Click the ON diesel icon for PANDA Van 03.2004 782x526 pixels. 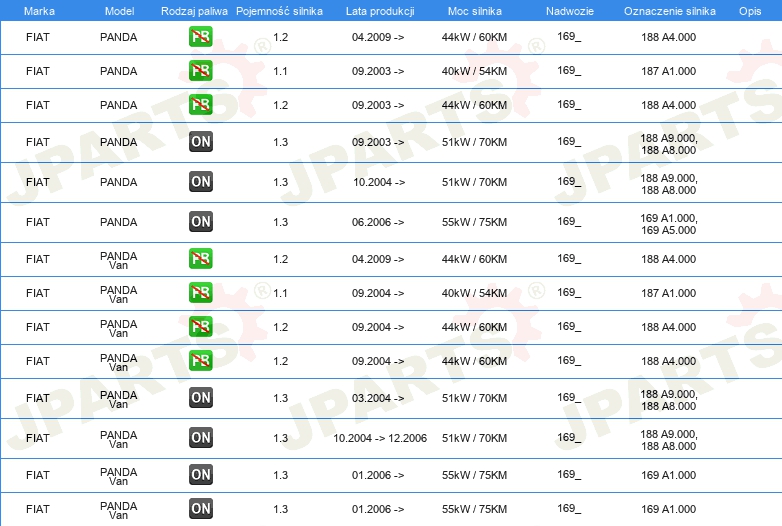coord(200,397)
